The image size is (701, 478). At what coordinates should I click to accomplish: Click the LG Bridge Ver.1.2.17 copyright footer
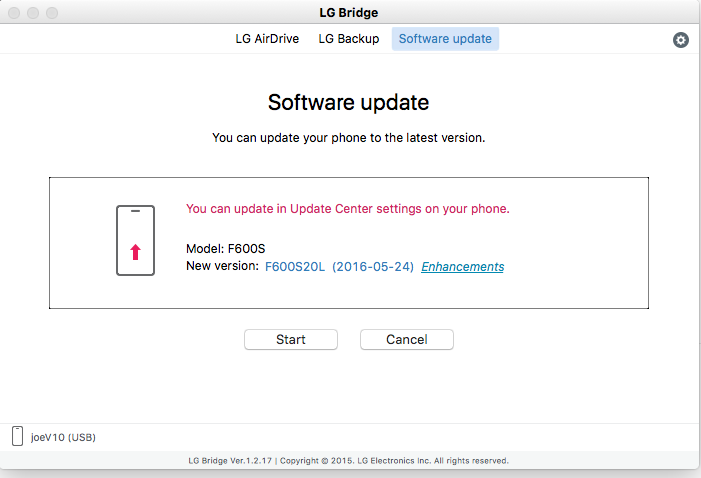[x=349, y=461]
